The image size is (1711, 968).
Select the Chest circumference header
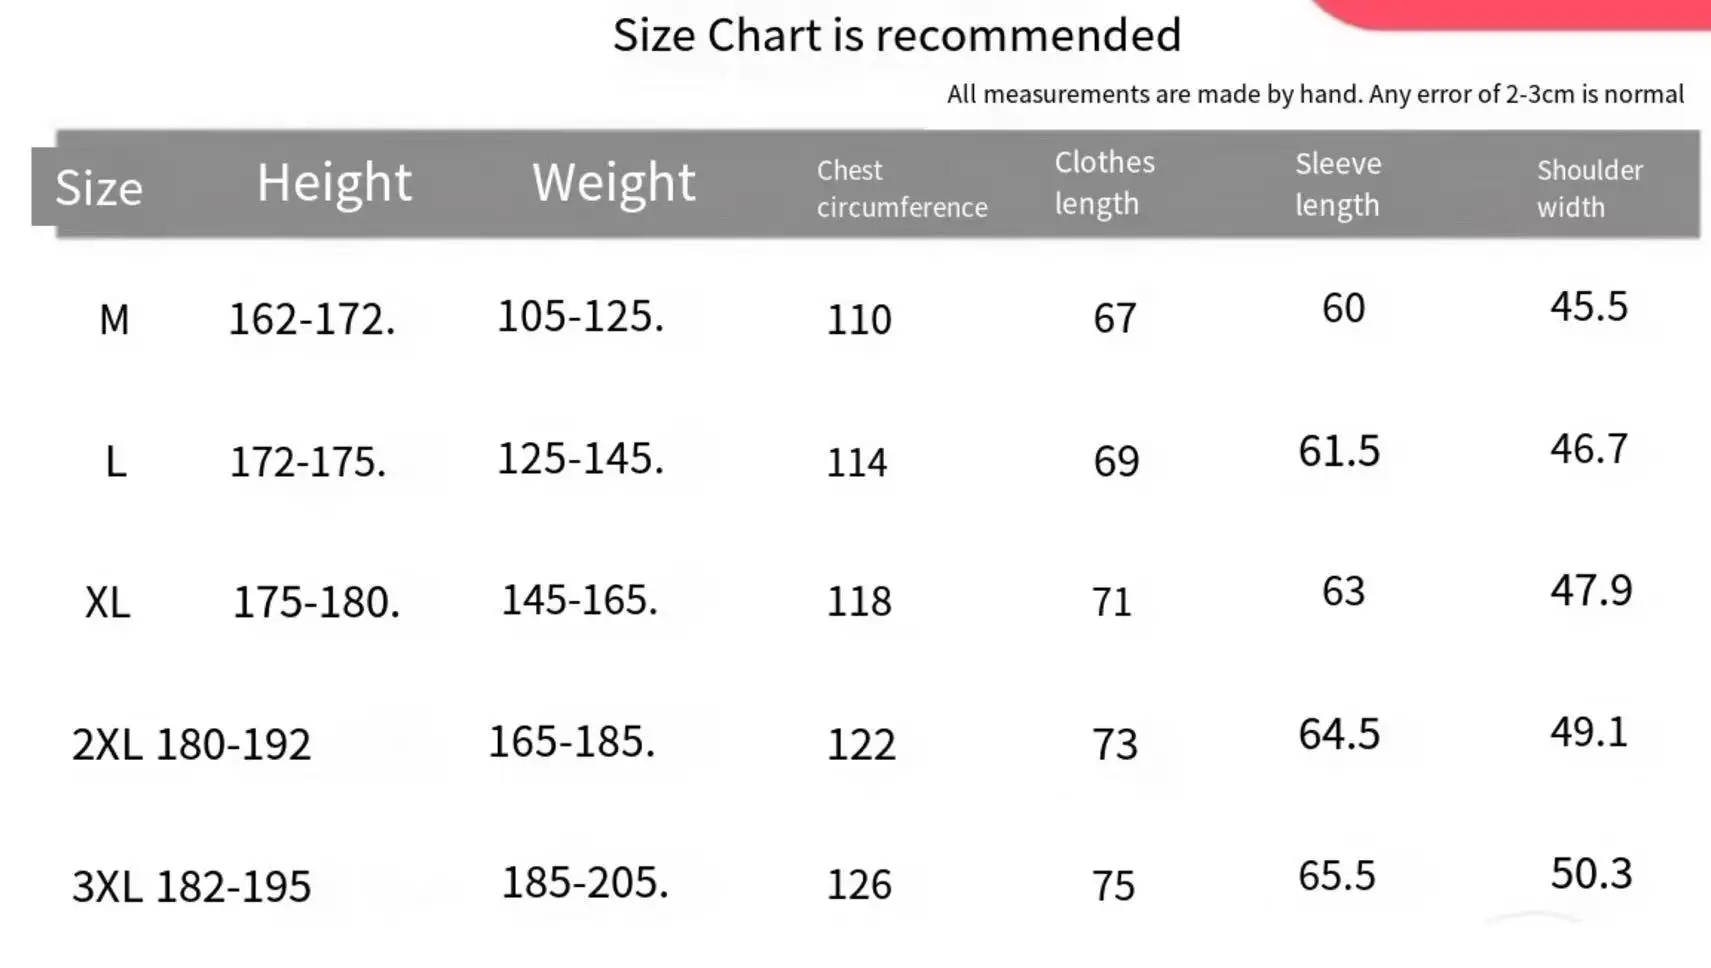(902, 188)
